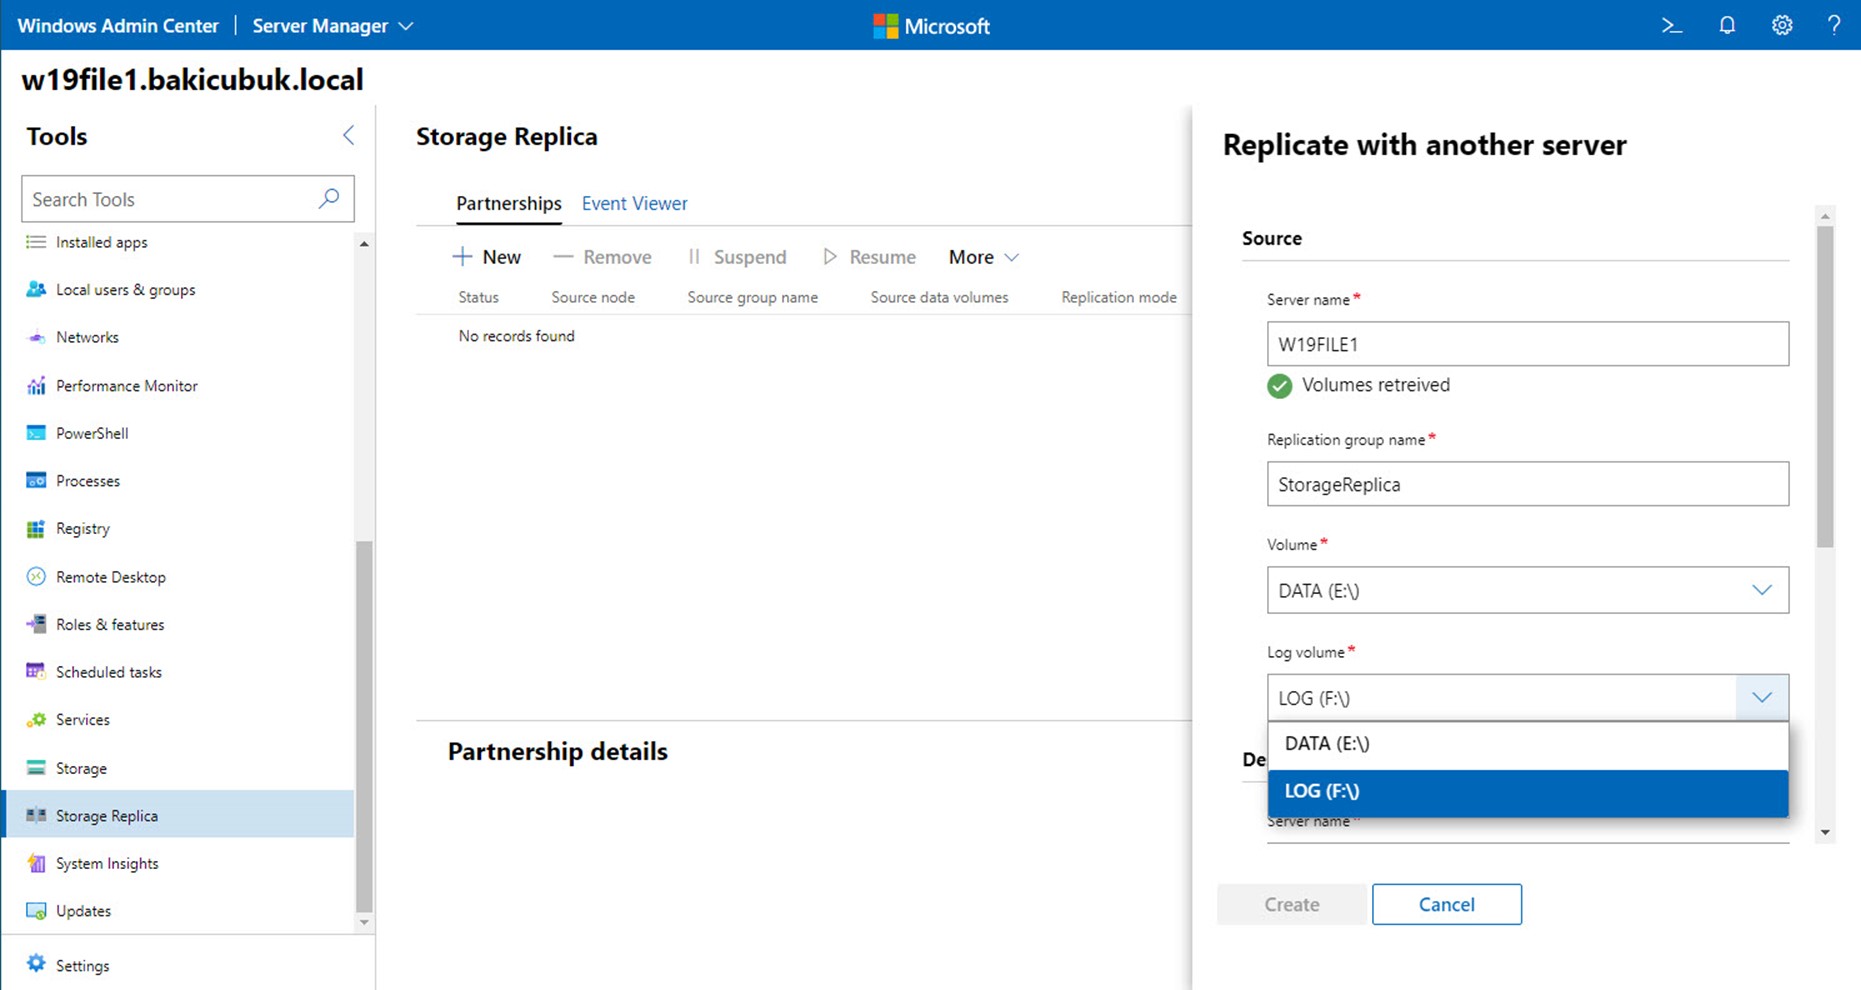The height and width of the screenshot is (990, 1861).
Task: Click the search magnifier icon in Tools
Action: 329,198
